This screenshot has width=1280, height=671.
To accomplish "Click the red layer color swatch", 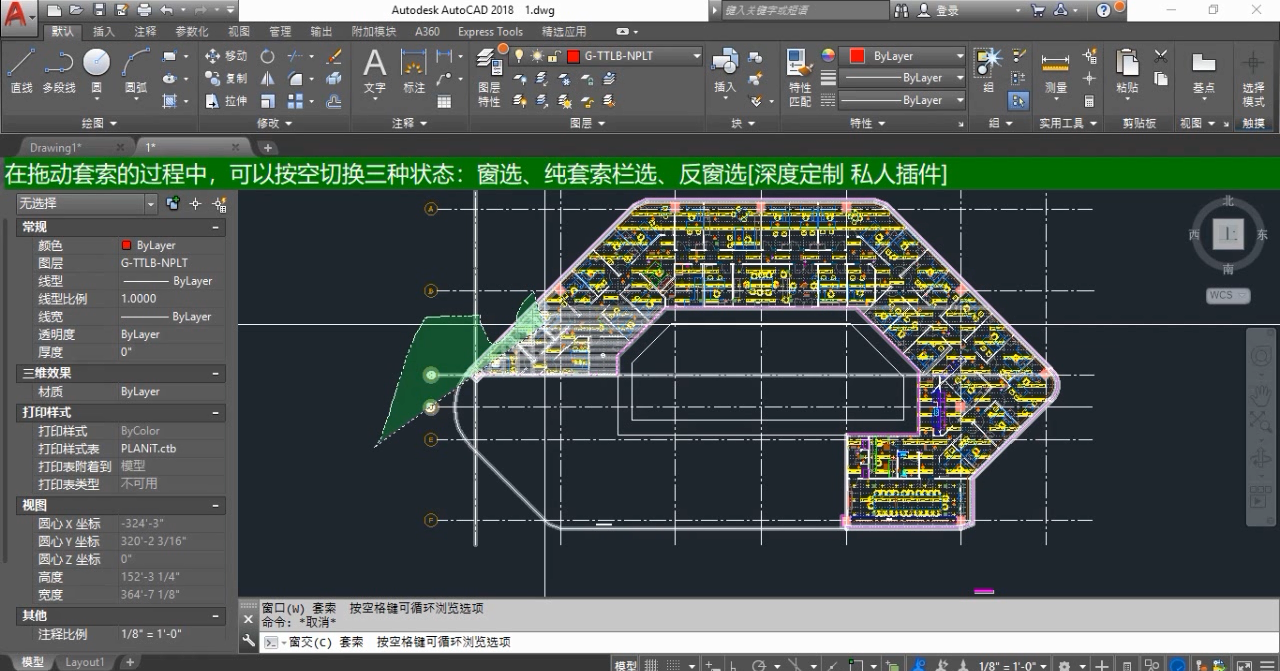I will [x=574, y=56].
